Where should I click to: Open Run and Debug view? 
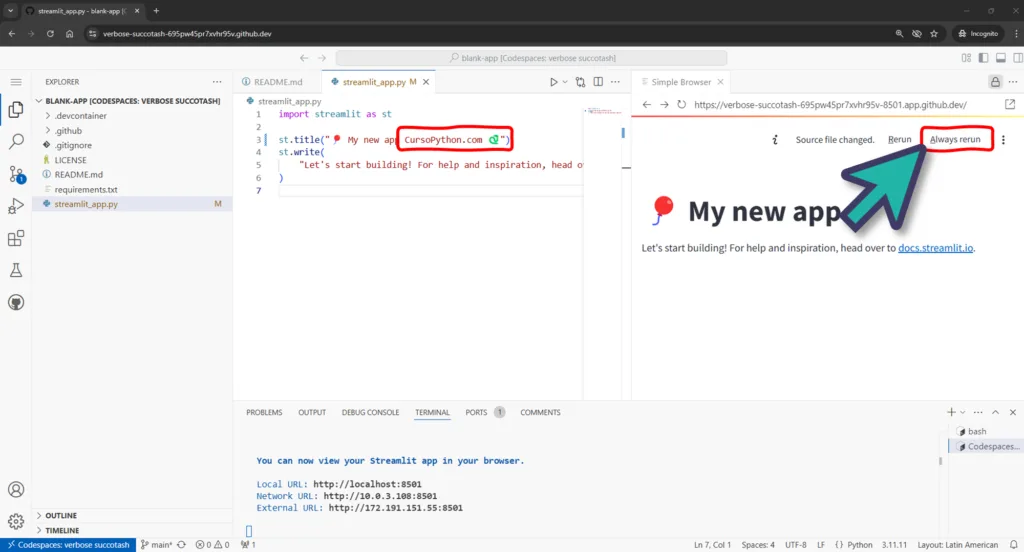point(16,206)
